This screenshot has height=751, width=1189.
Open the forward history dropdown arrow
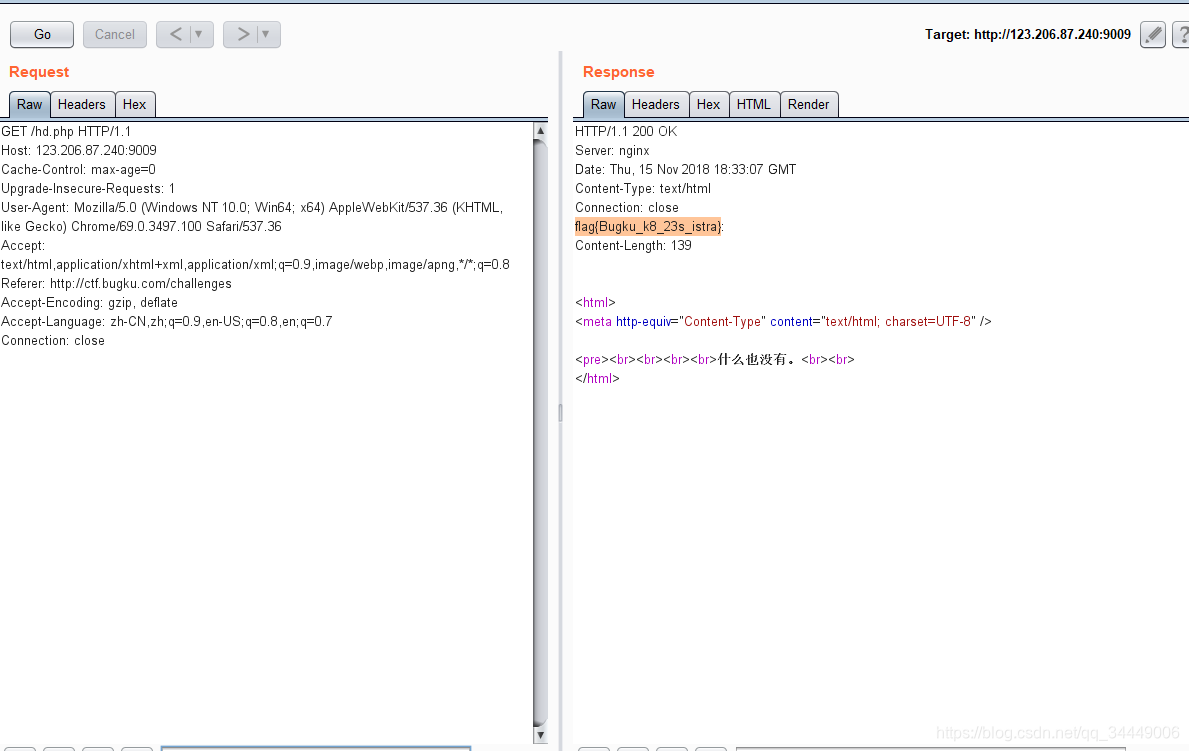266,34
